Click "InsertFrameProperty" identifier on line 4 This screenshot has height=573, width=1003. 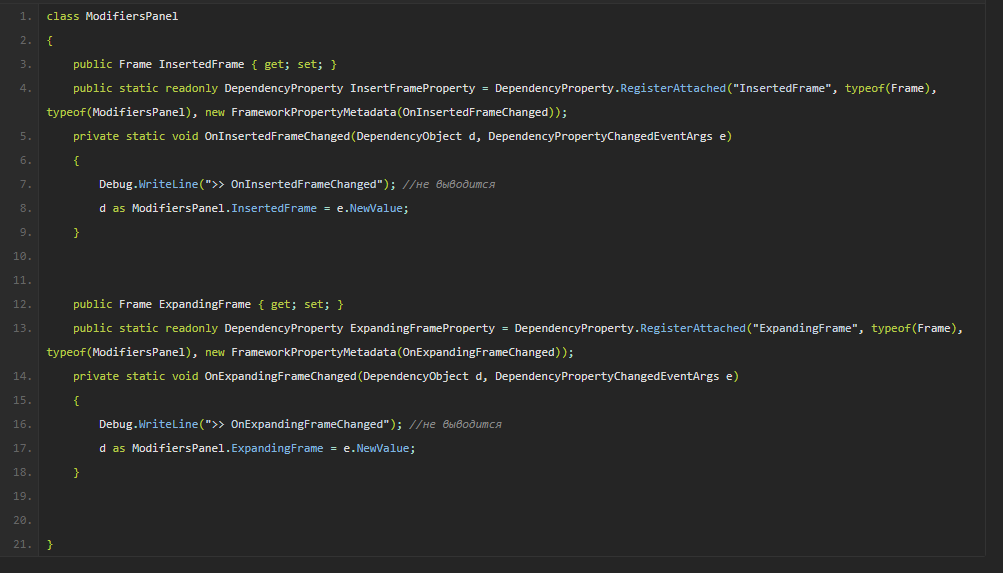(x=413, y=88)
